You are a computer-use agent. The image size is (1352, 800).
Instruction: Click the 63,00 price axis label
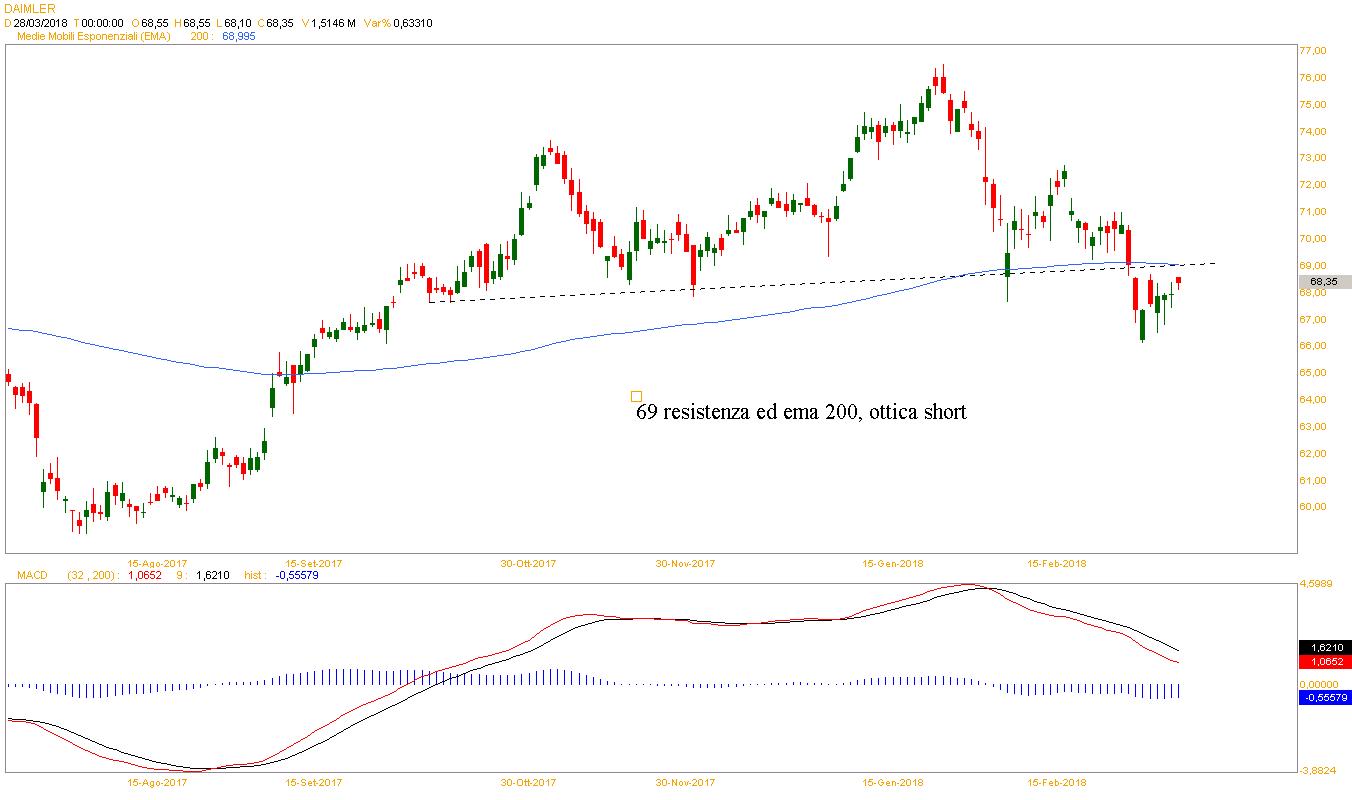click(1312, 427)
